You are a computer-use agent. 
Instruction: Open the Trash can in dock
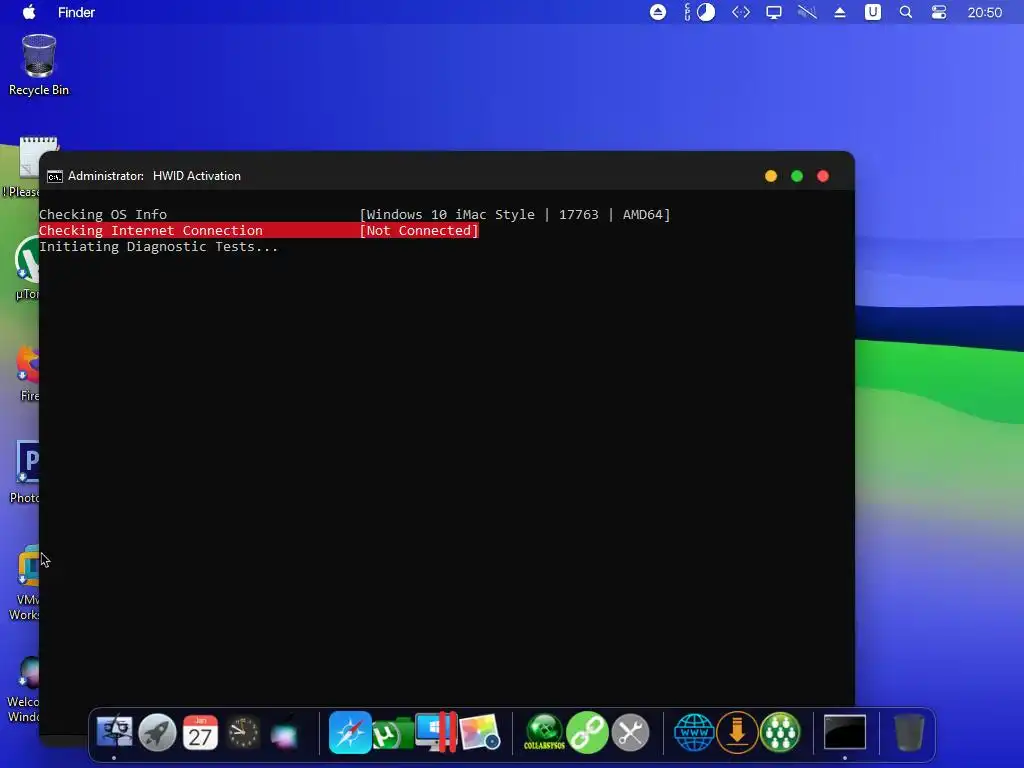pyautogui.click(x=908, y=732)
